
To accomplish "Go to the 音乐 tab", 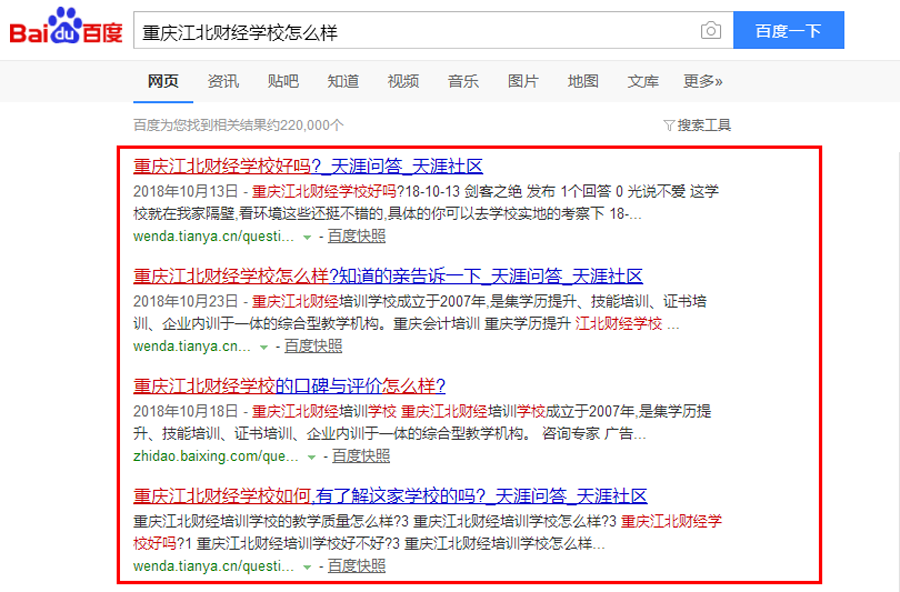I will coord(463,81).
